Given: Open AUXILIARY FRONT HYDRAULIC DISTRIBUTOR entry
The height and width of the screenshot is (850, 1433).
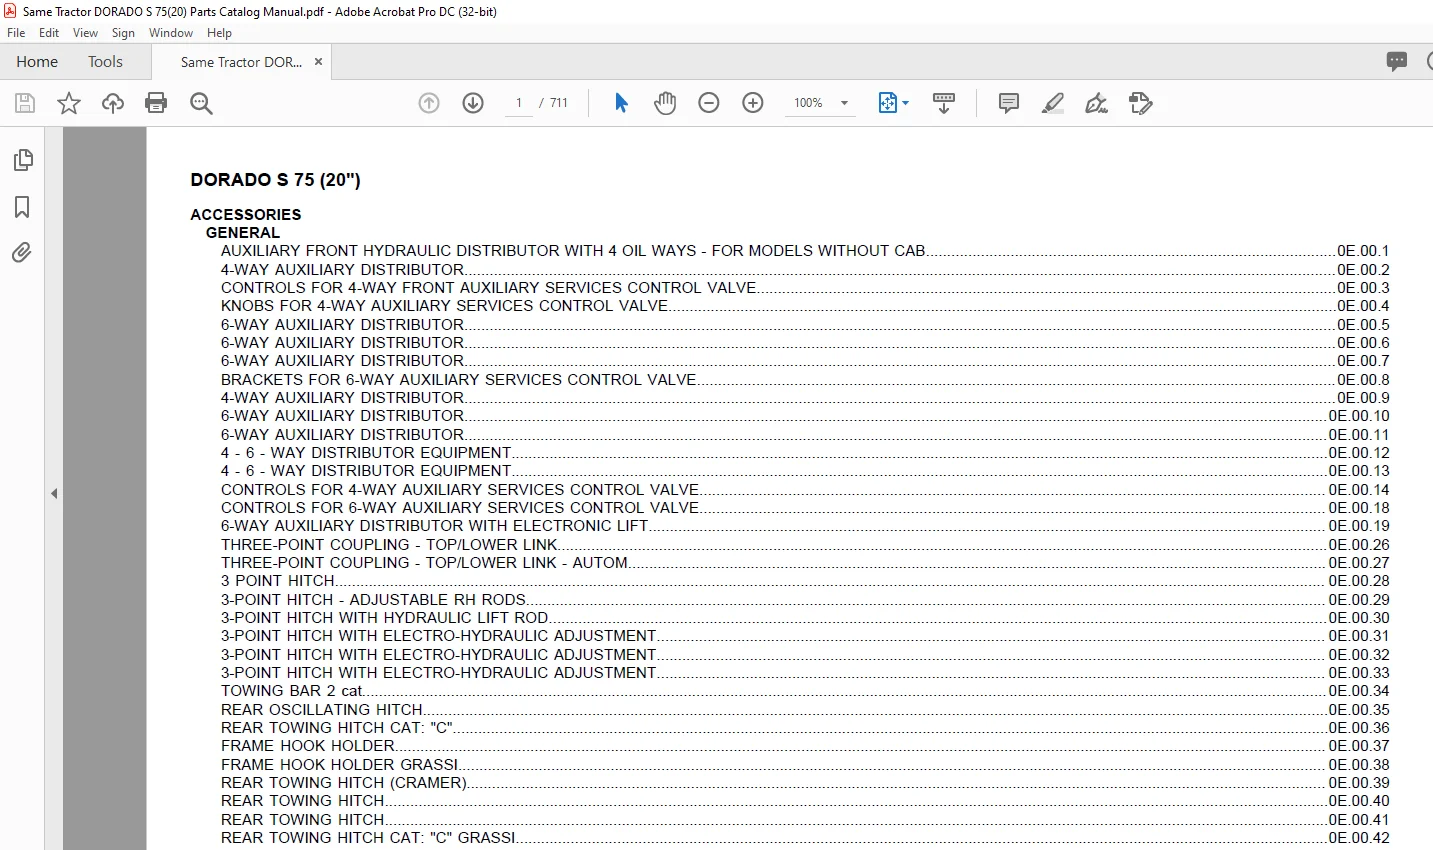Looking at the screenshot, I should pos(573,251).
